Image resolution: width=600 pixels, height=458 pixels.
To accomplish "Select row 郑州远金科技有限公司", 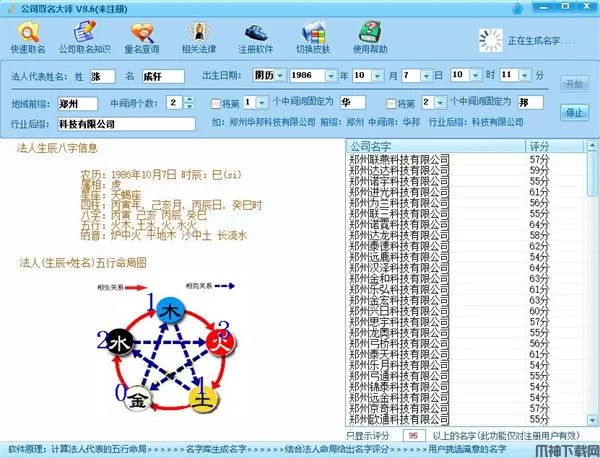I will click(x=466, y=398).
